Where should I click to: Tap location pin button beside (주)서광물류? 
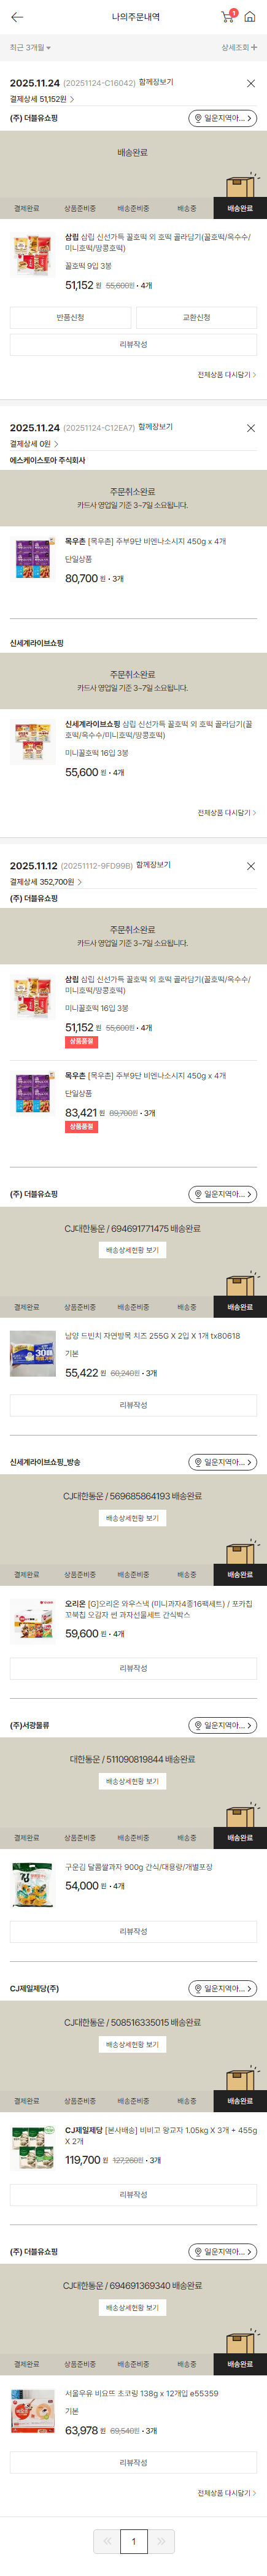click(x=223, y=1725)
